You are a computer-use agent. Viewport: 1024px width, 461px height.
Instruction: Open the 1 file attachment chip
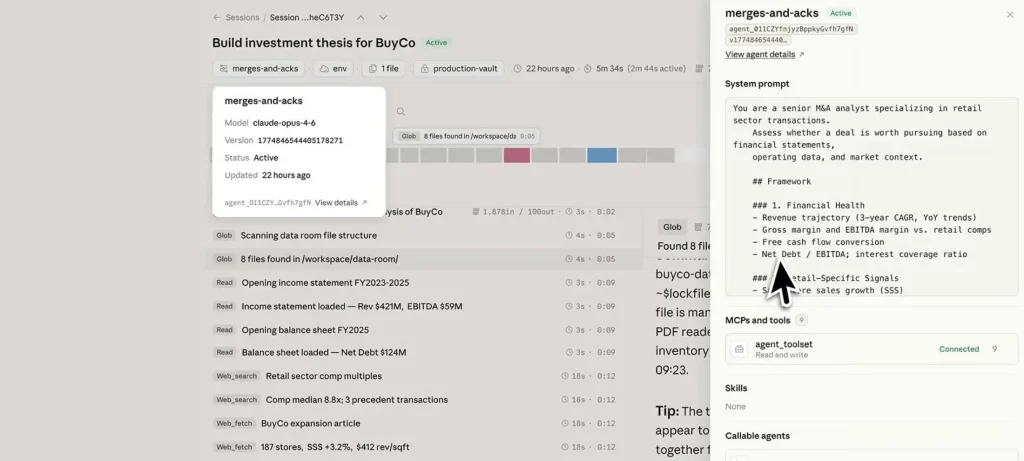[x=383, y=69]
